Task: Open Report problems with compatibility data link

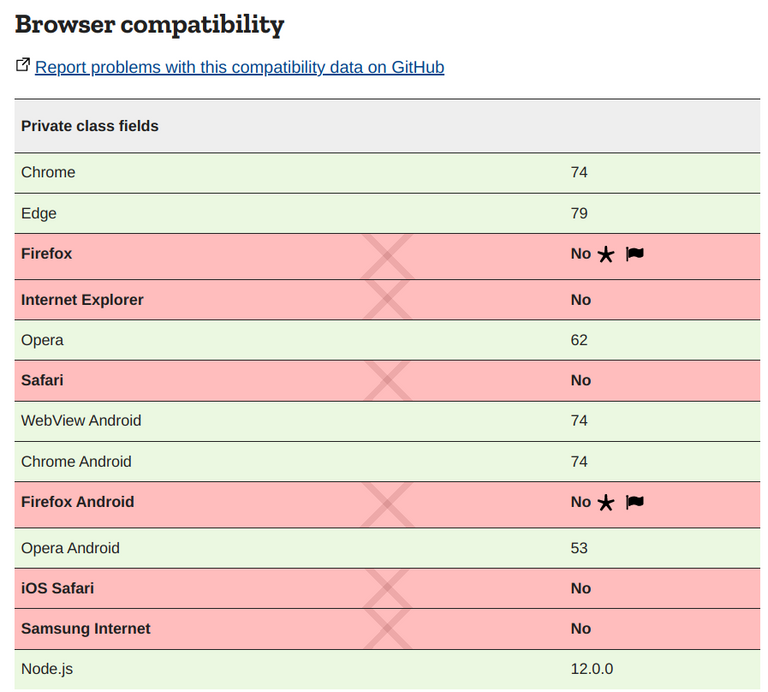Action: 239,67
